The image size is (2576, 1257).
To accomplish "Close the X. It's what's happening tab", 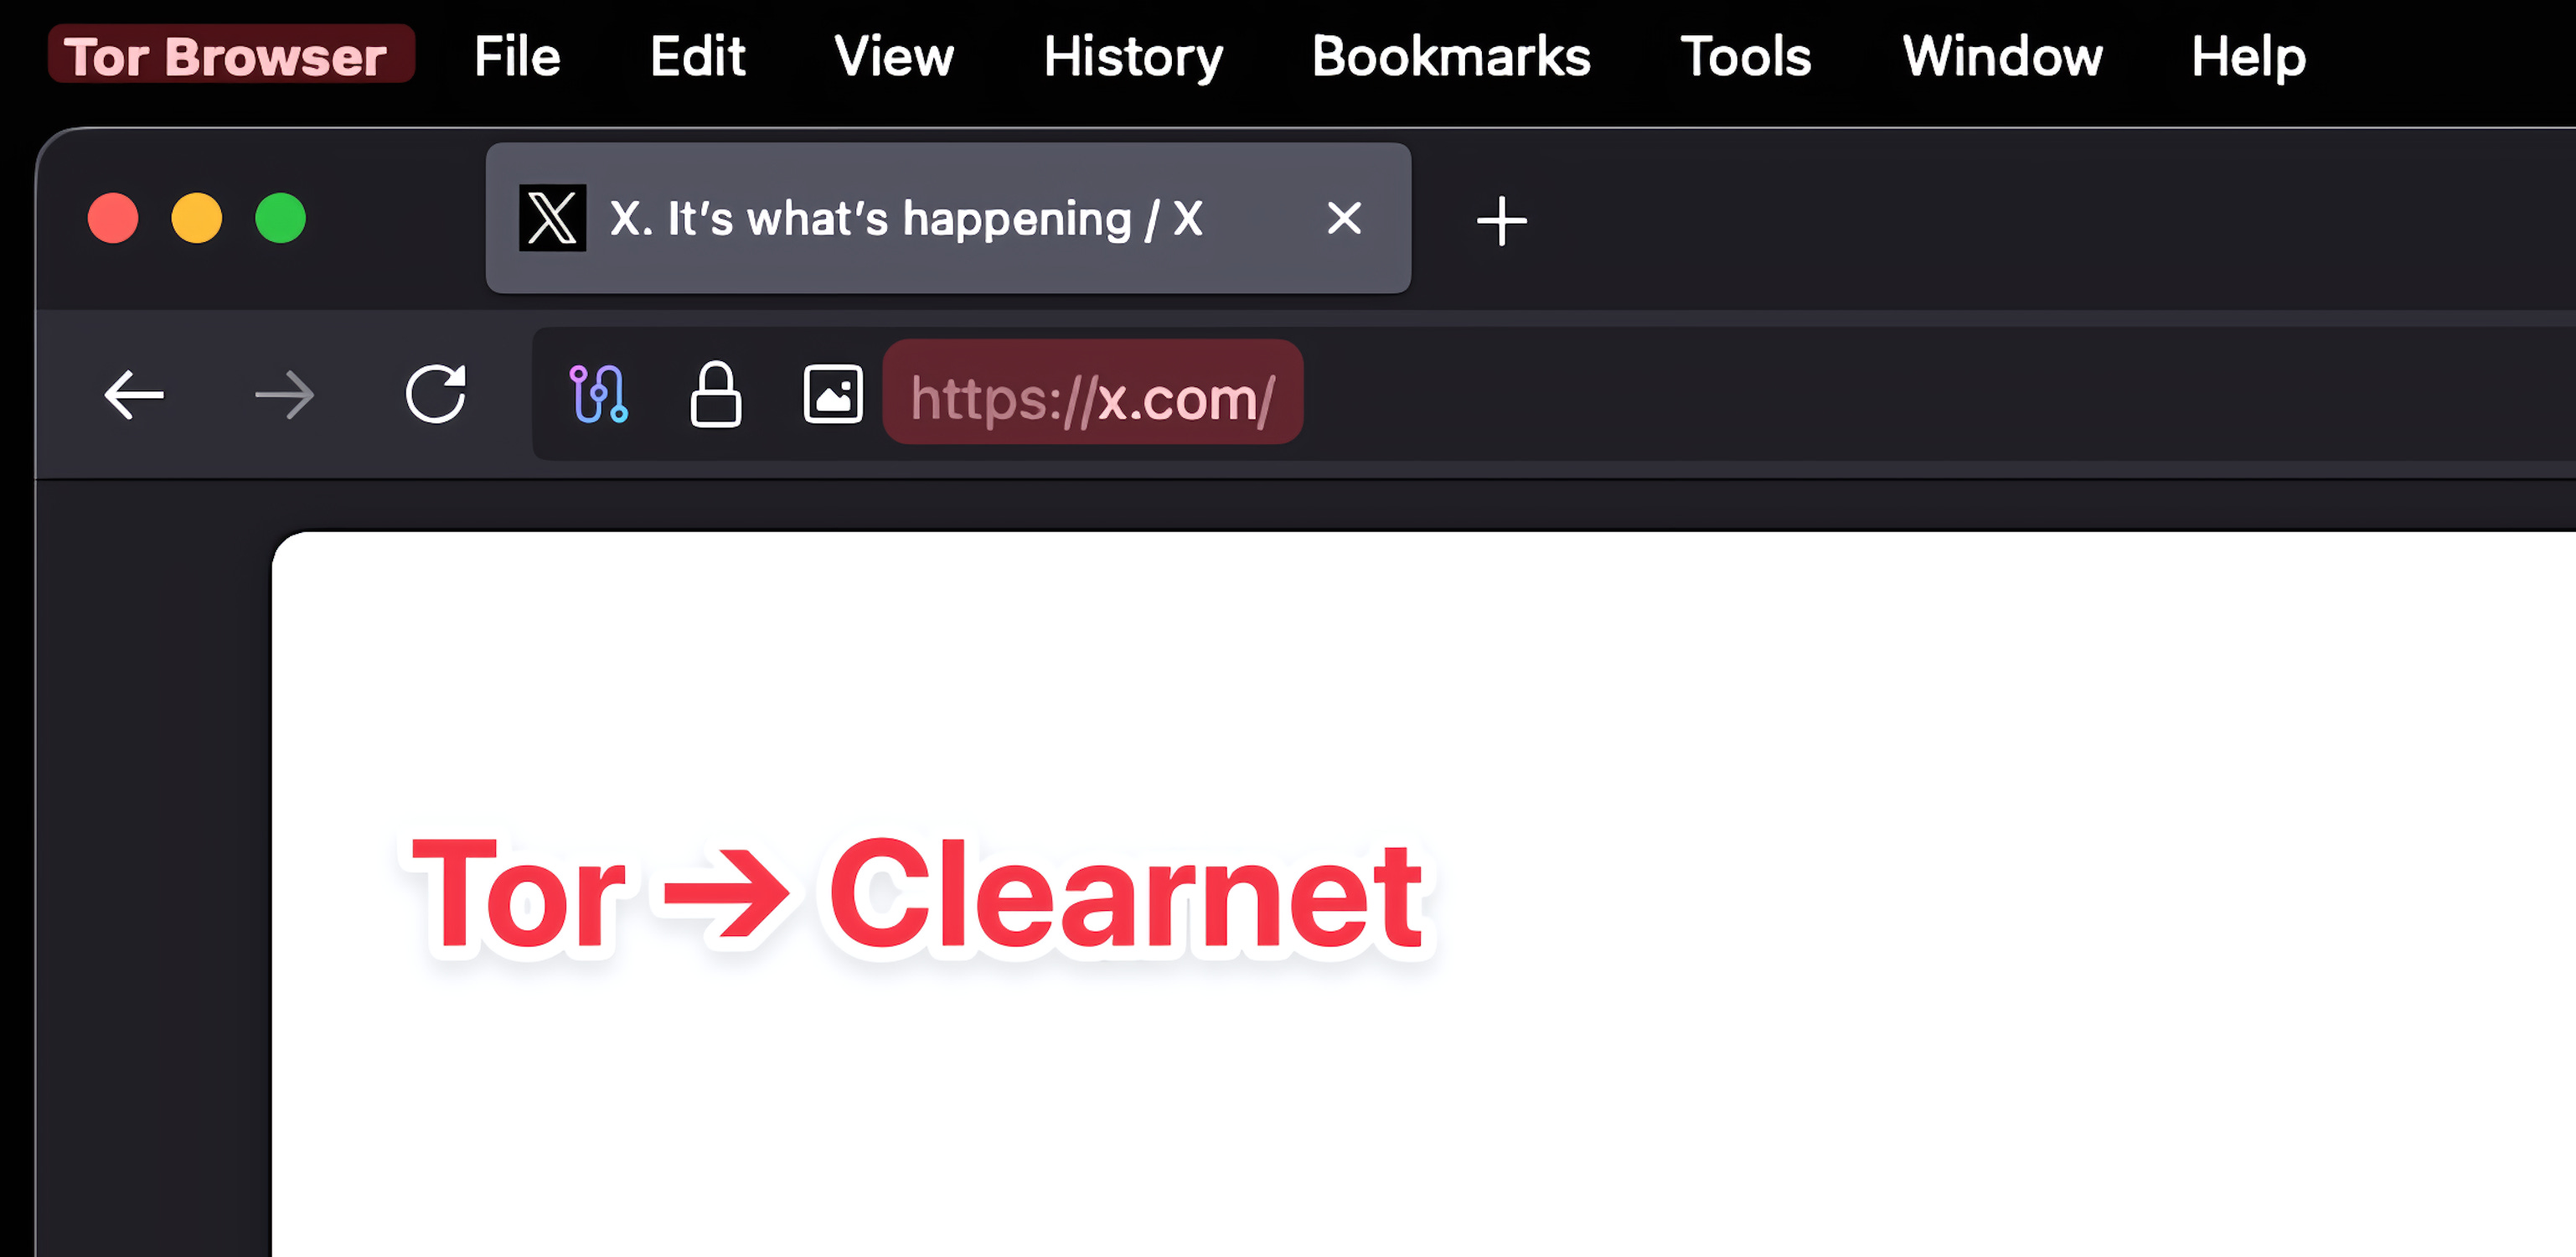I will 1344,218.
